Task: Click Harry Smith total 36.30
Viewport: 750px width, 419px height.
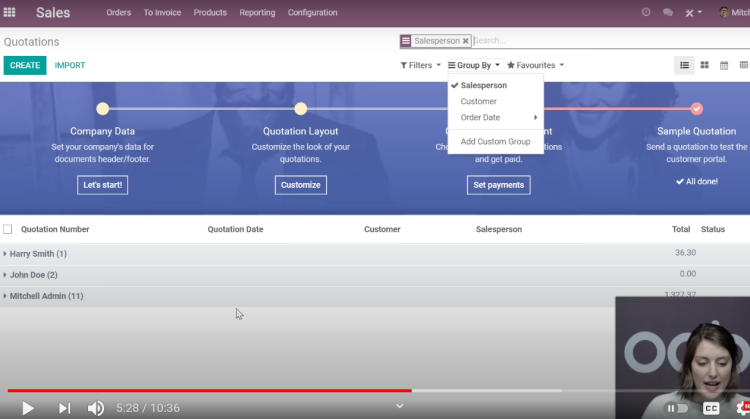Action: tap(685, 253)
